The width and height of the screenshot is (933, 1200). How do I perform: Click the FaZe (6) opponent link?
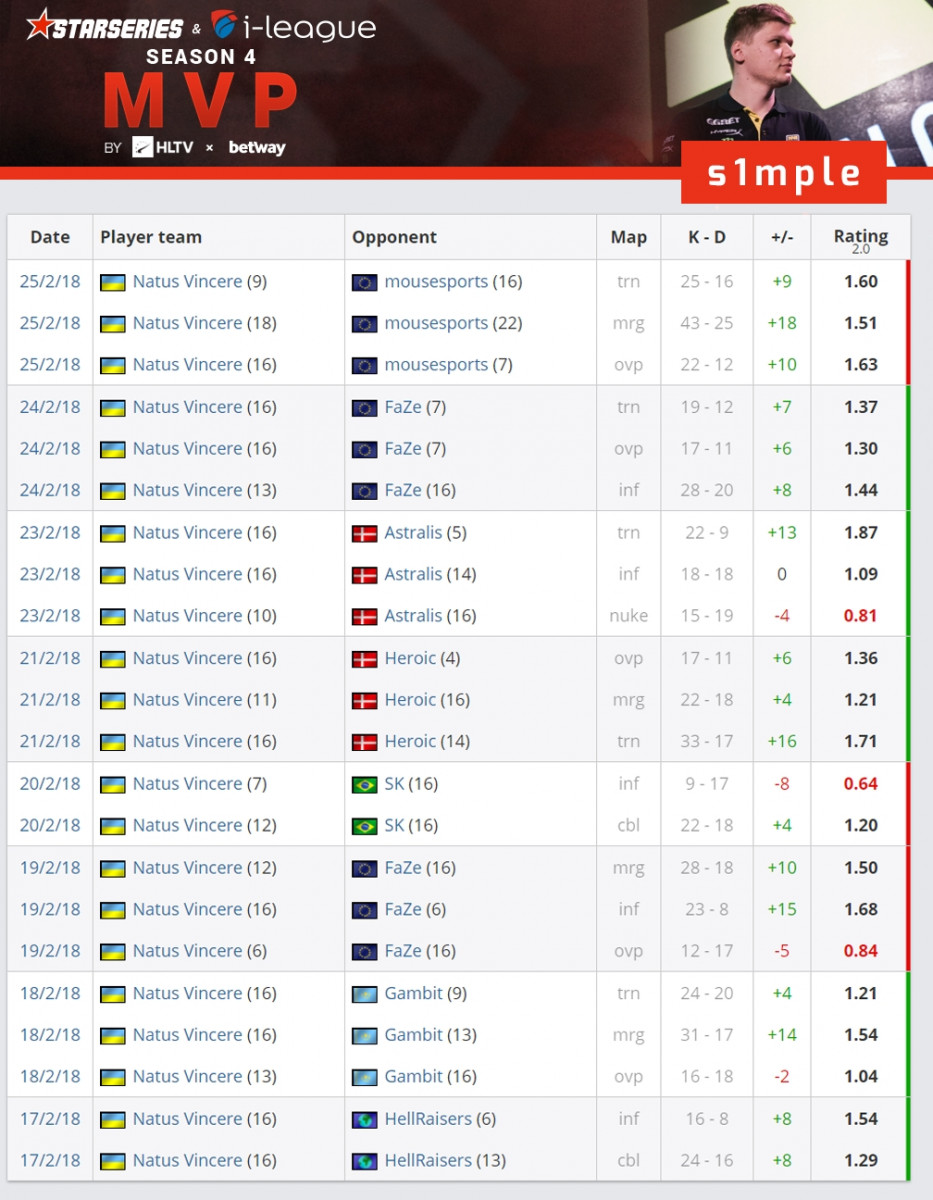coord(403,909)
